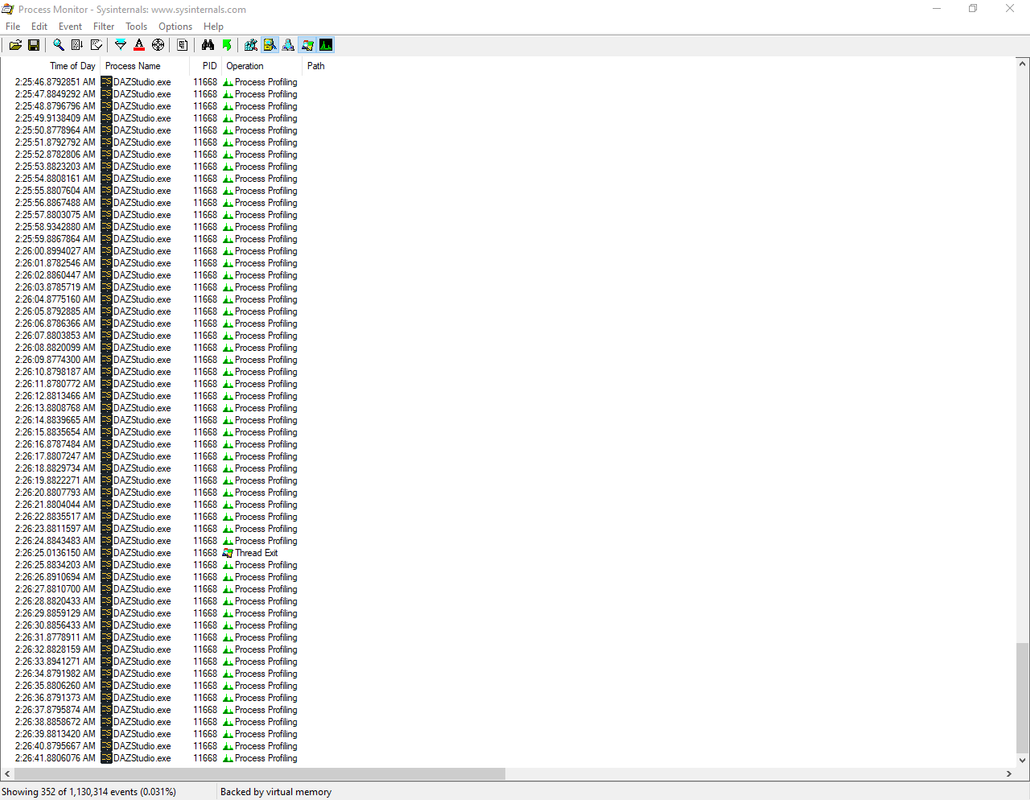
Task: Open the Highlight icon with red A
Action: coord(139,45)
